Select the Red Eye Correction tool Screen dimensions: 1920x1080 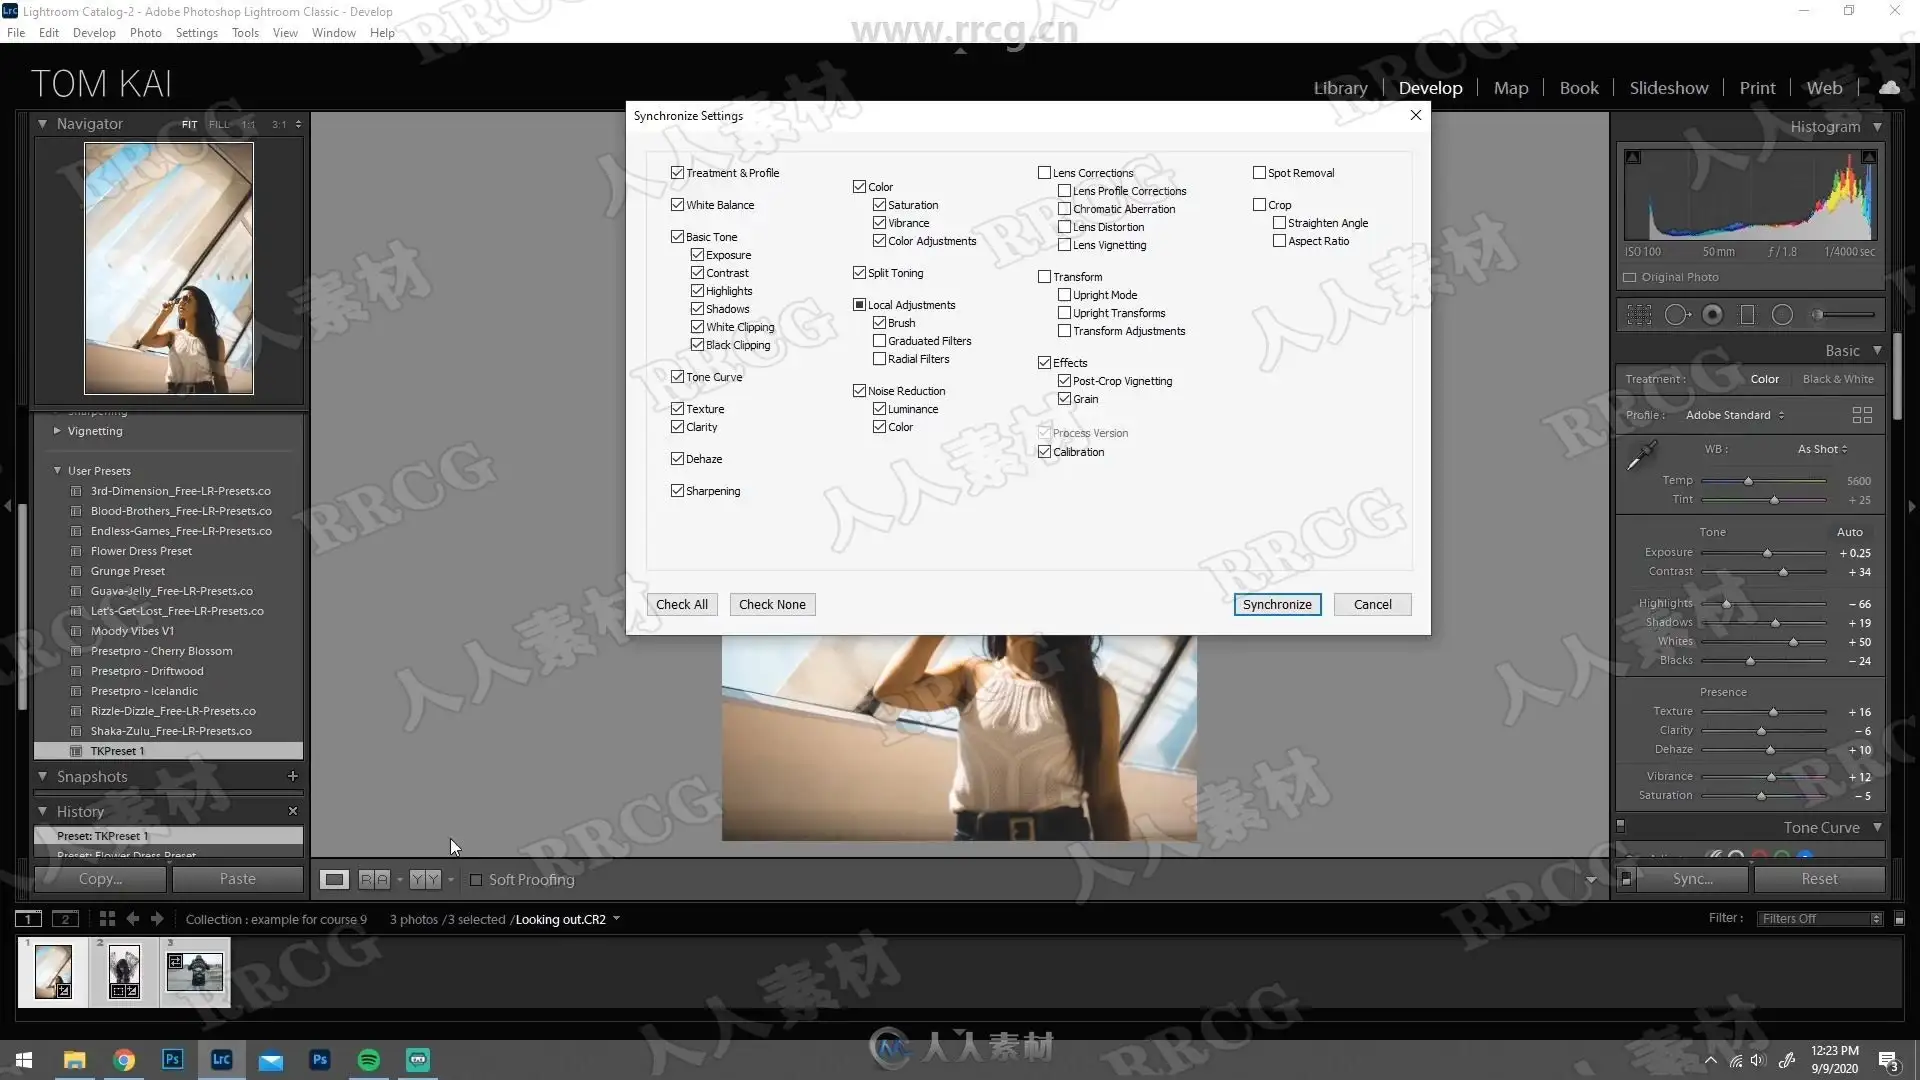click(1712, 315)
